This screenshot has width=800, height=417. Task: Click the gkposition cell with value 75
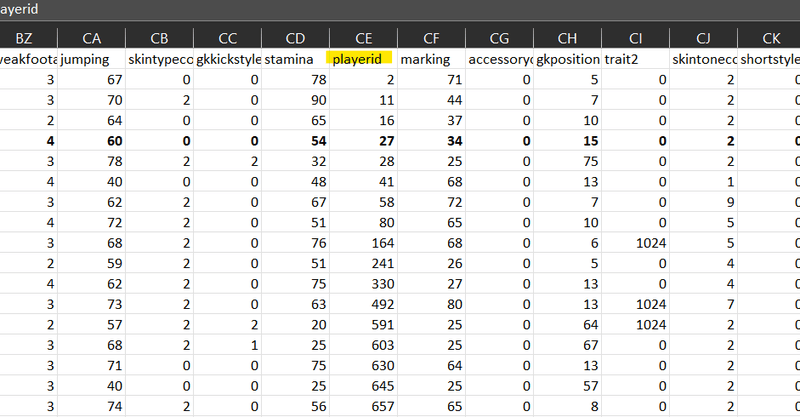click(567, 161)
